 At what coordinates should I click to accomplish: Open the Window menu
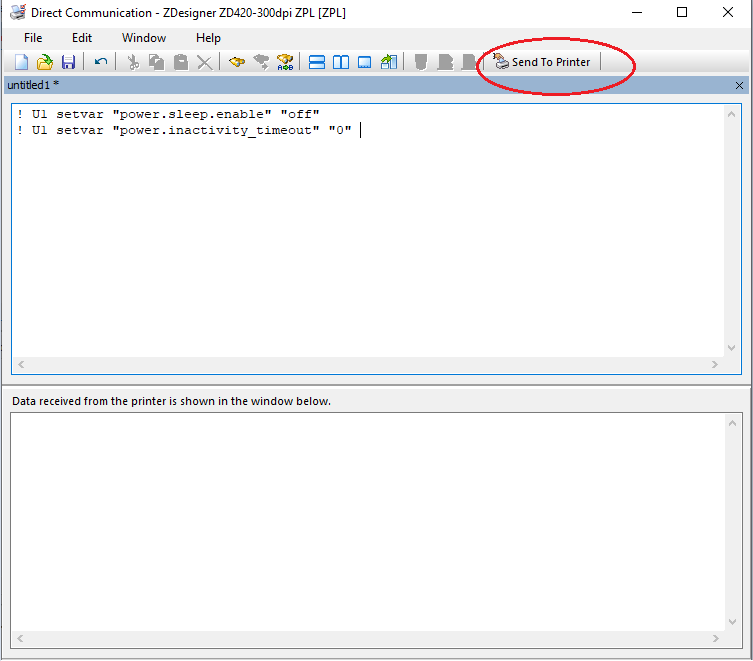click(x=144, y=38)
